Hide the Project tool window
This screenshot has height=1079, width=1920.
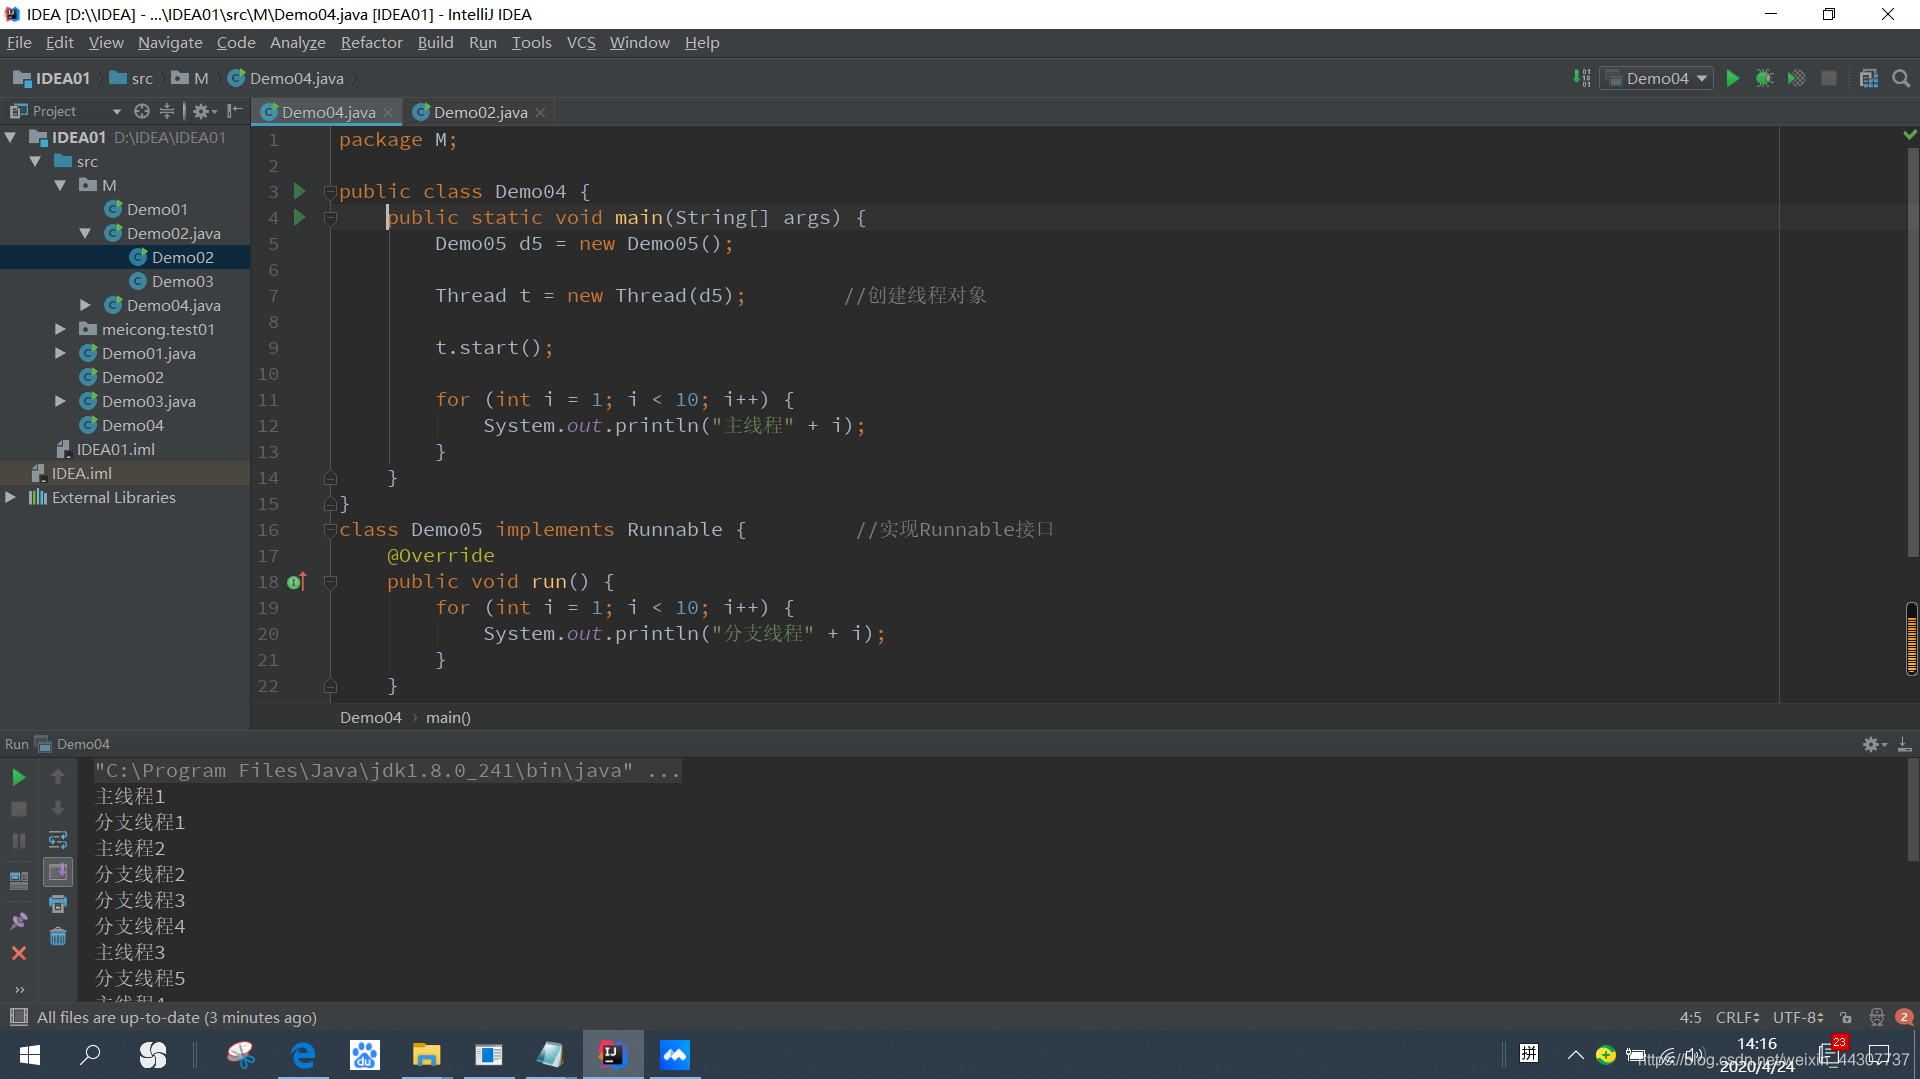pyautogui.click(x=234, y=111)
